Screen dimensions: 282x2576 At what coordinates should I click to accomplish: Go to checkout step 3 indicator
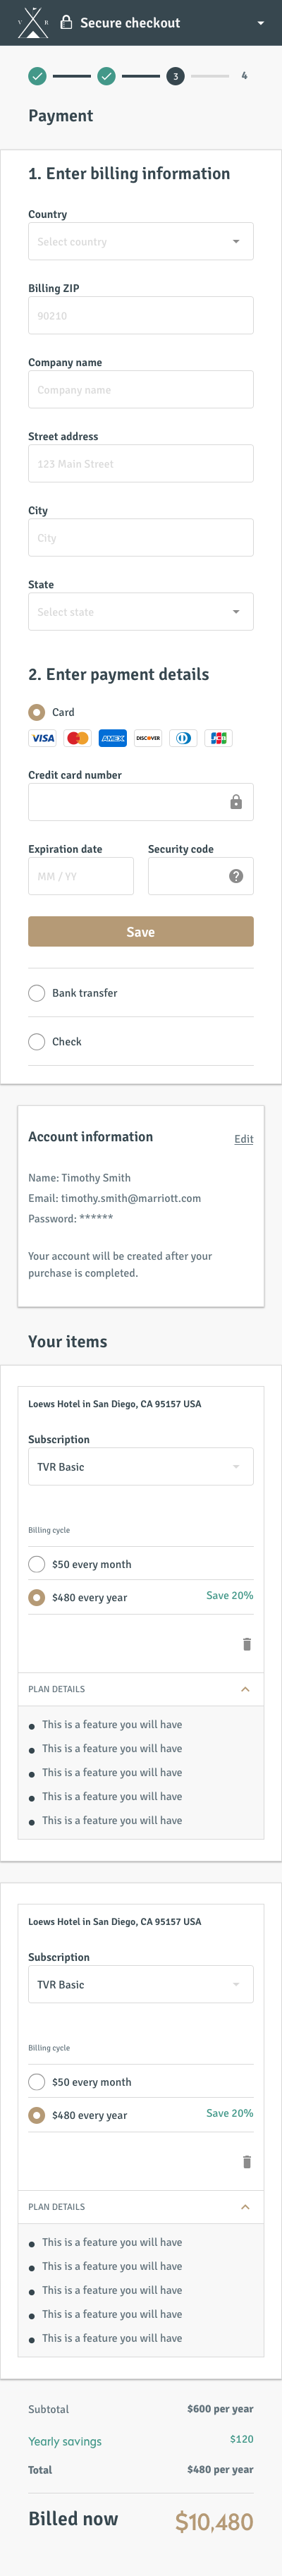click(175, 76)
